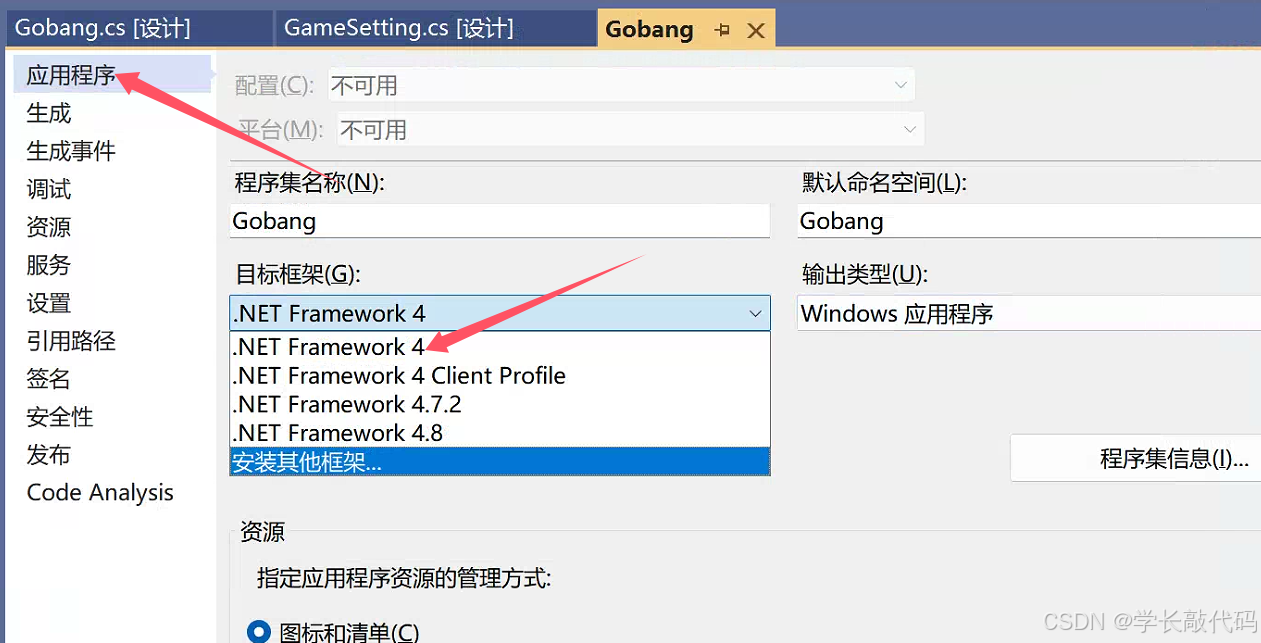Image resolution: width=1261 pixels, height=643 pixels.
Task: Open the 签名 (Signing) settings page
Action: pyautogui.click(x=47, y=379)
